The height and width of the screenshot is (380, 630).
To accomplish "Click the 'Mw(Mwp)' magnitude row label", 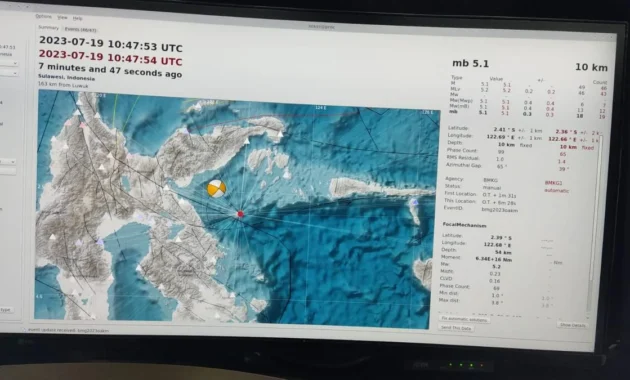I will tap(461, 100).
